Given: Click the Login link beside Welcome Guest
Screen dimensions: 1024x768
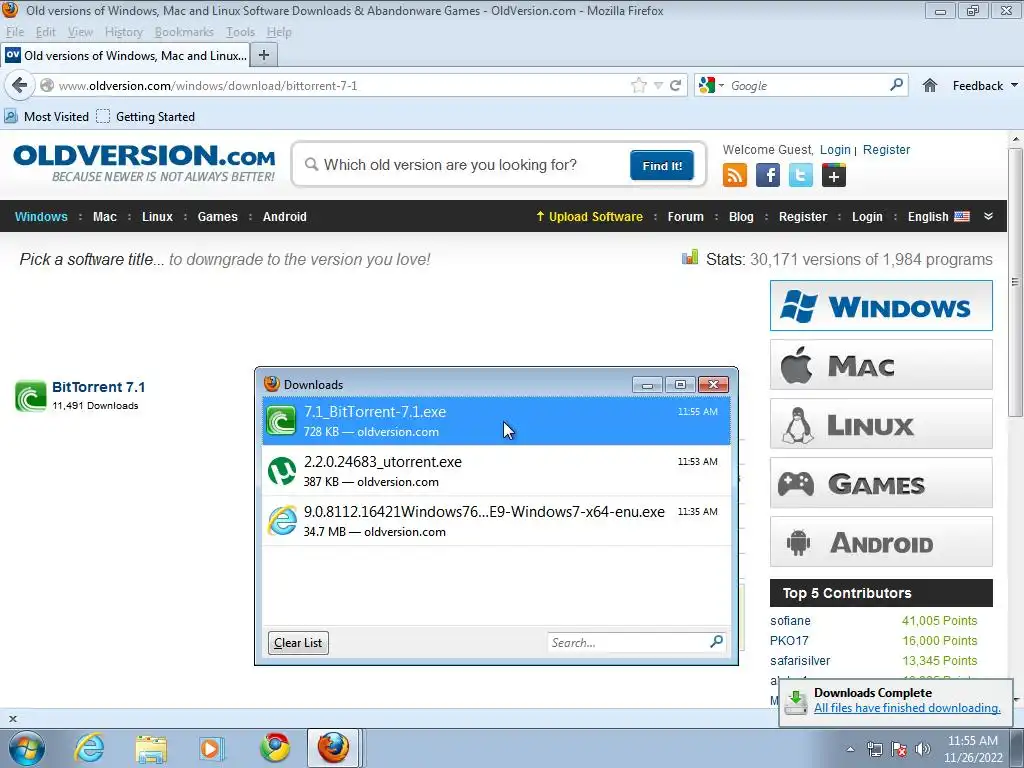Looking at the screenshot, I should [x=835, y=150].
